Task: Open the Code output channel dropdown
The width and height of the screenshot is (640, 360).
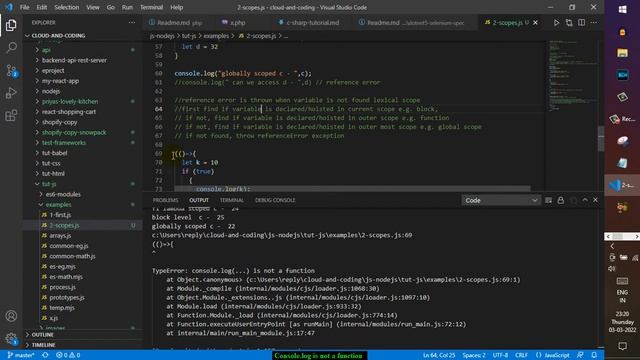Action: click(x=501, y=200)
